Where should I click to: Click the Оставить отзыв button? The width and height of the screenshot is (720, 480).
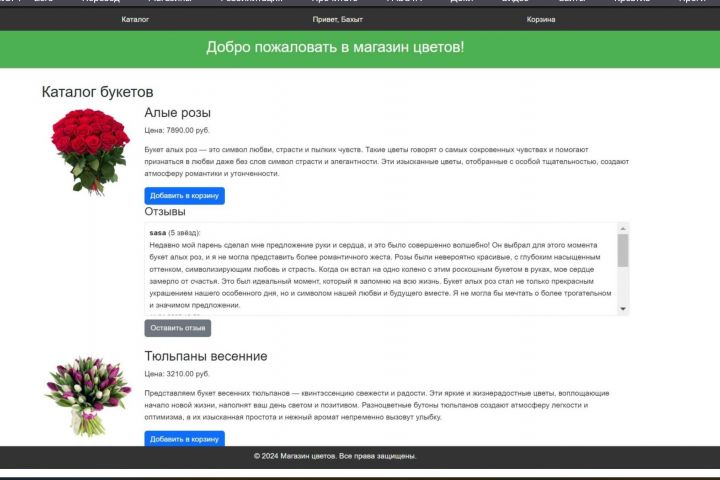[178, 328]
